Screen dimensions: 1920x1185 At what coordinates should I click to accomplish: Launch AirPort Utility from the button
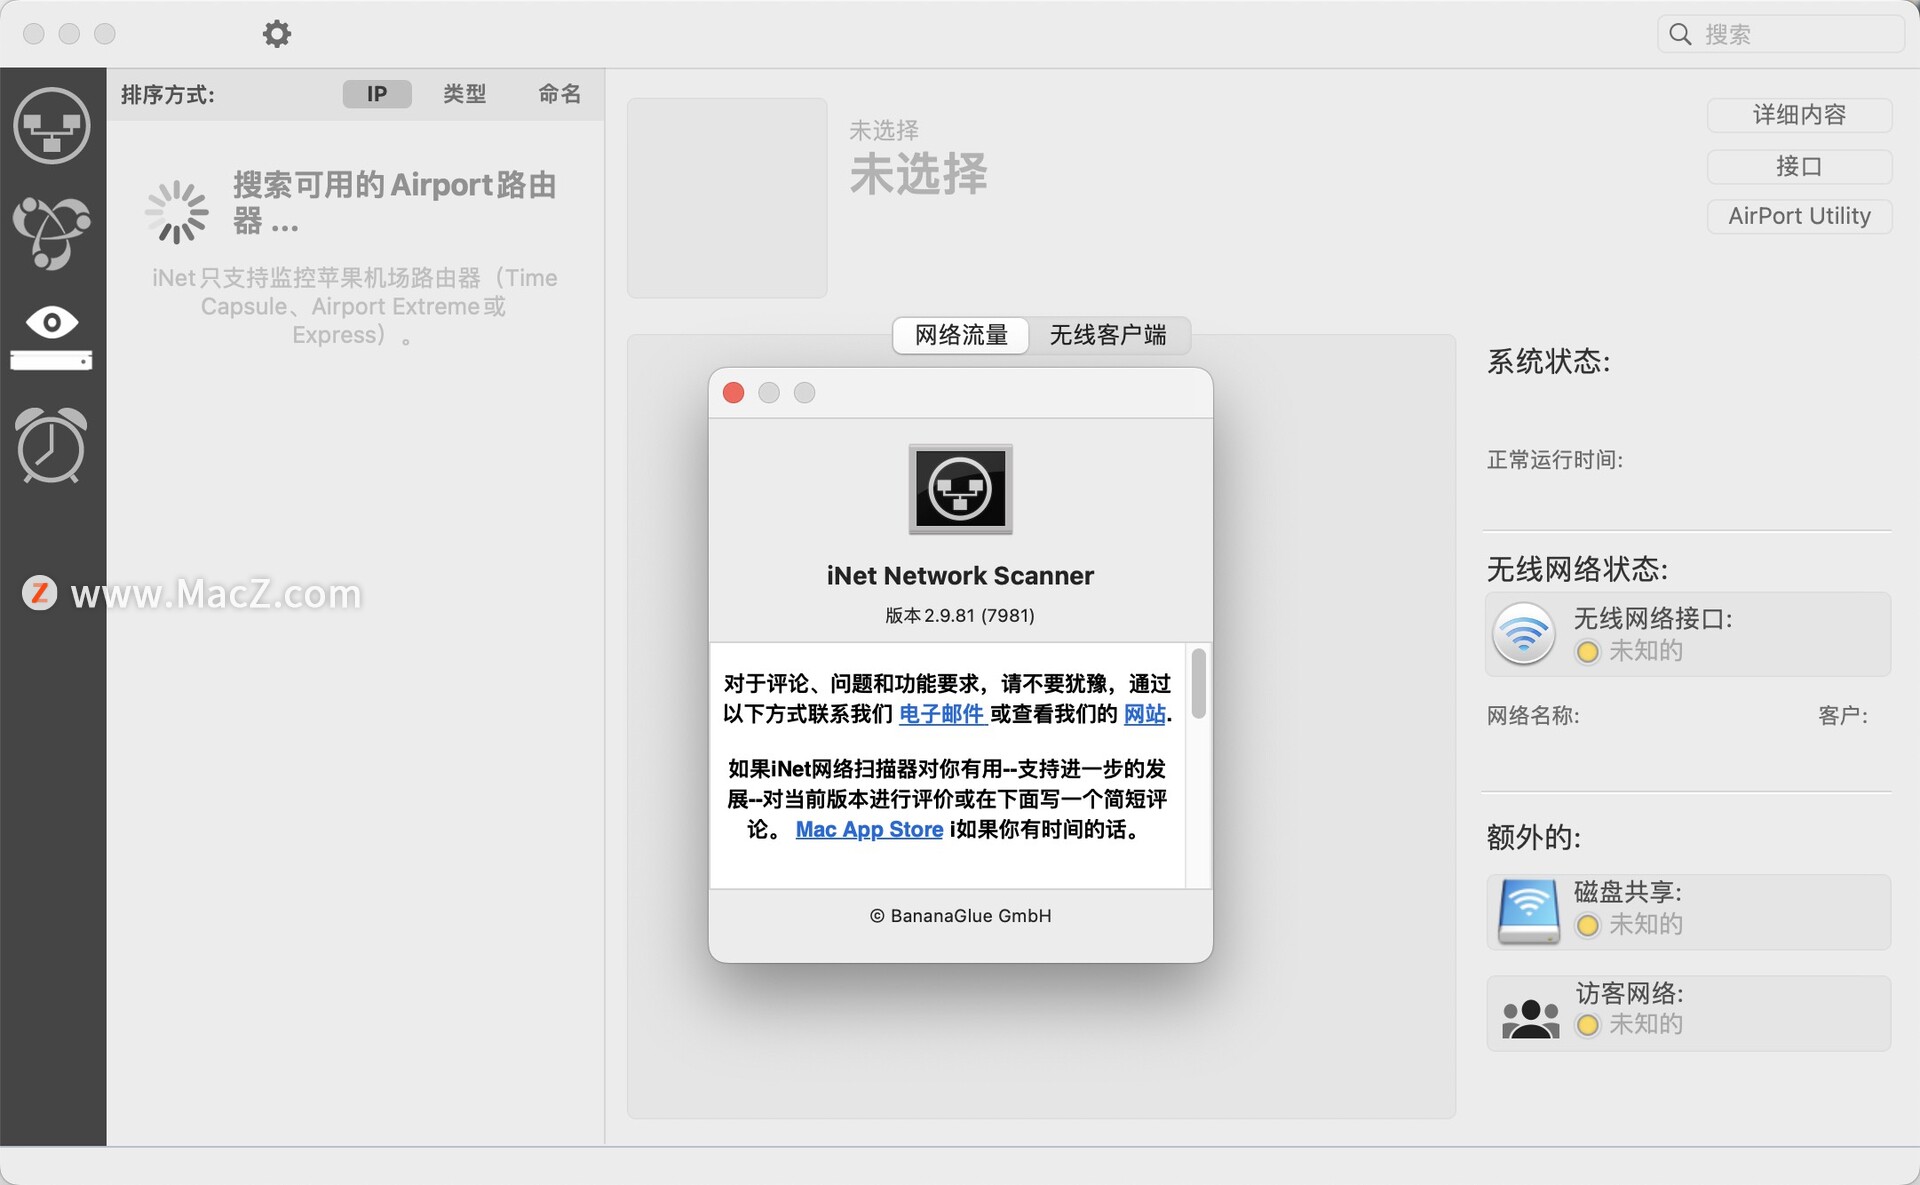[1799, 216]
